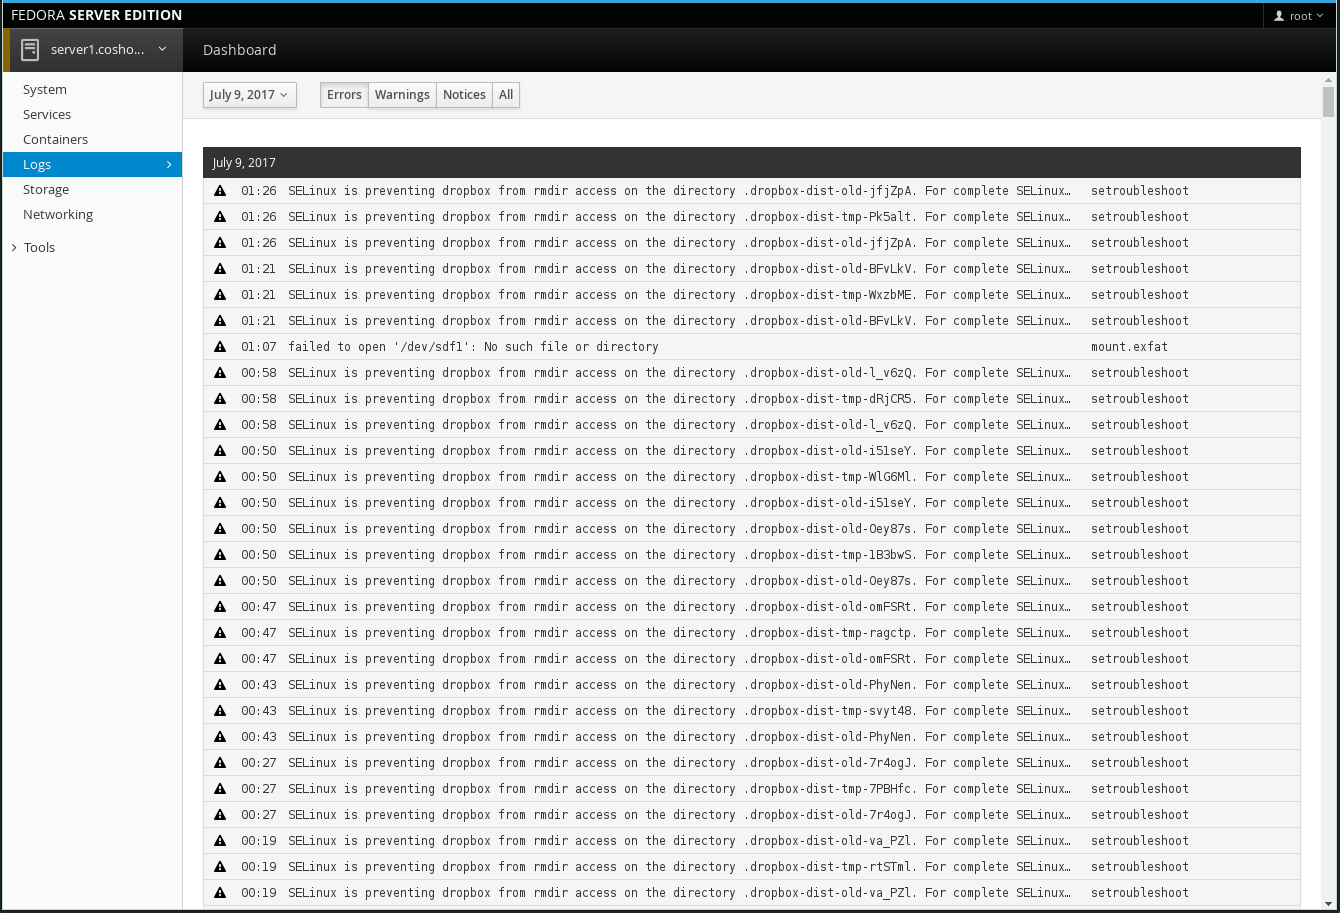Open the .dropbox-dist-tmp-Pk5alt log message
1340x913 pixels.
tap(678, 217)
